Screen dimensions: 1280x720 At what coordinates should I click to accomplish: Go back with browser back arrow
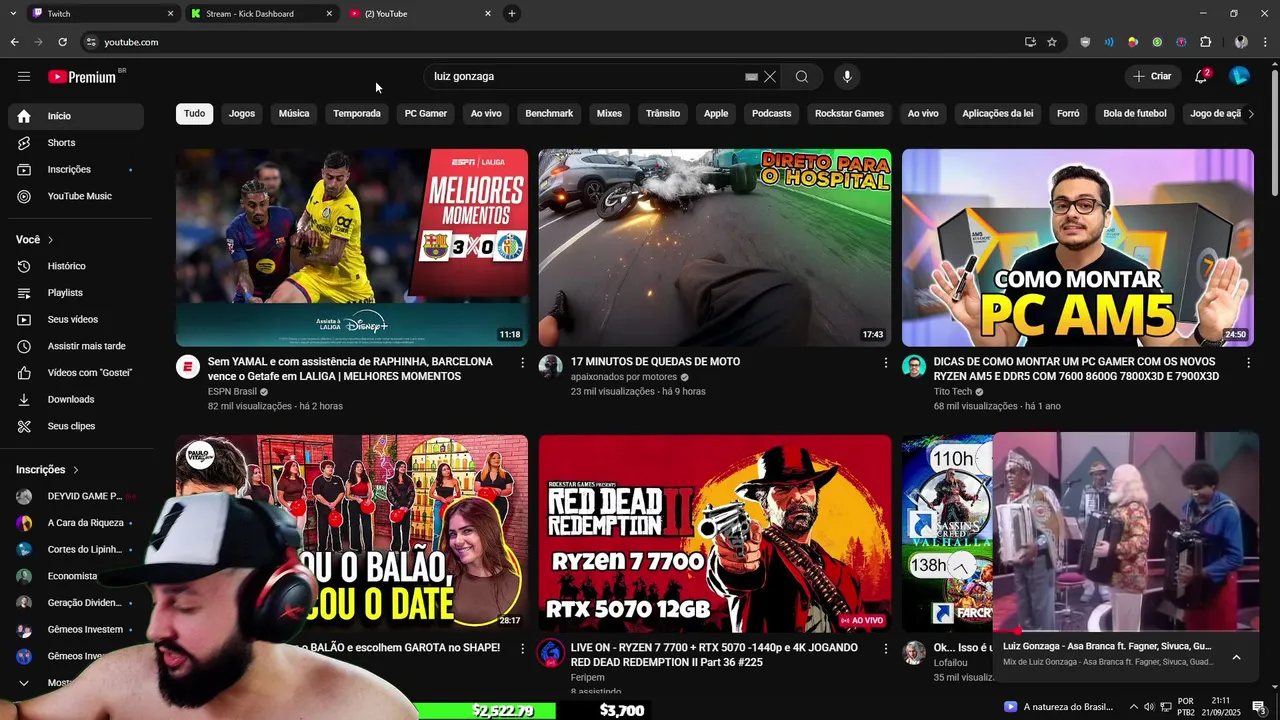(x=14, y=42)
